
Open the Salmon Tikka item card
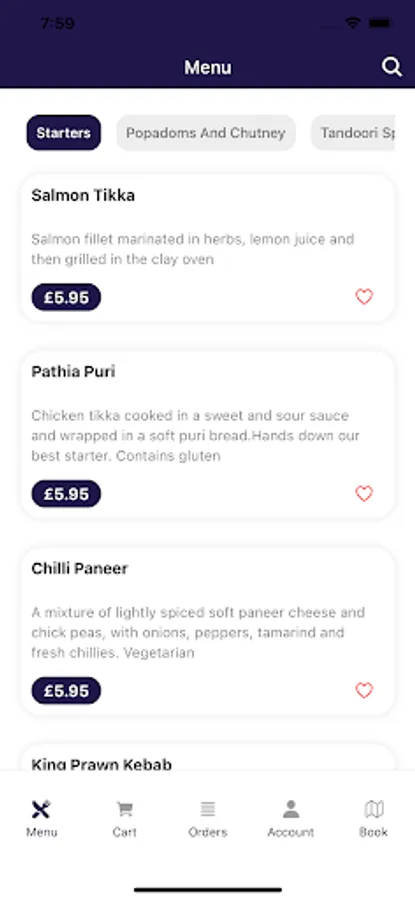(x=208, y=248)
